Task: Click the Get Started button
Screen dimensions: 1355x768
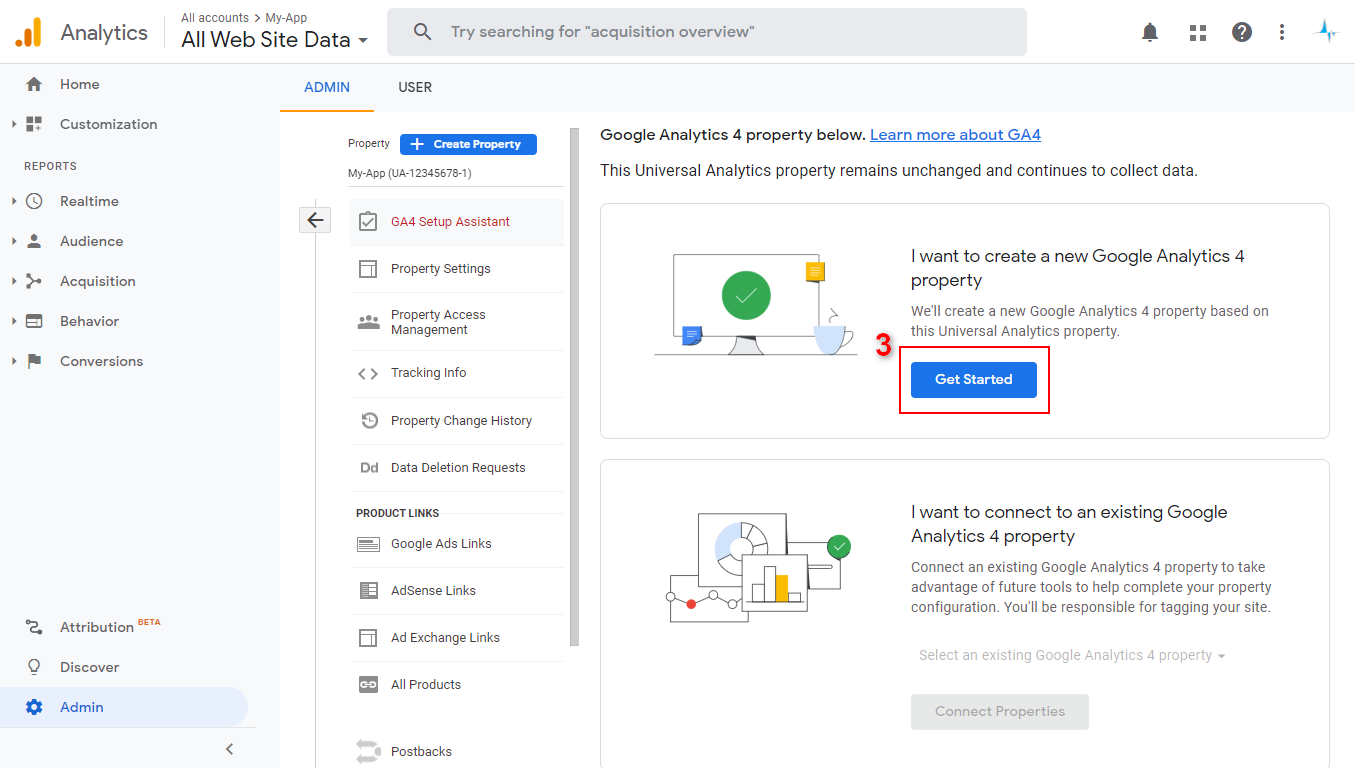Action: coord(974,380)
